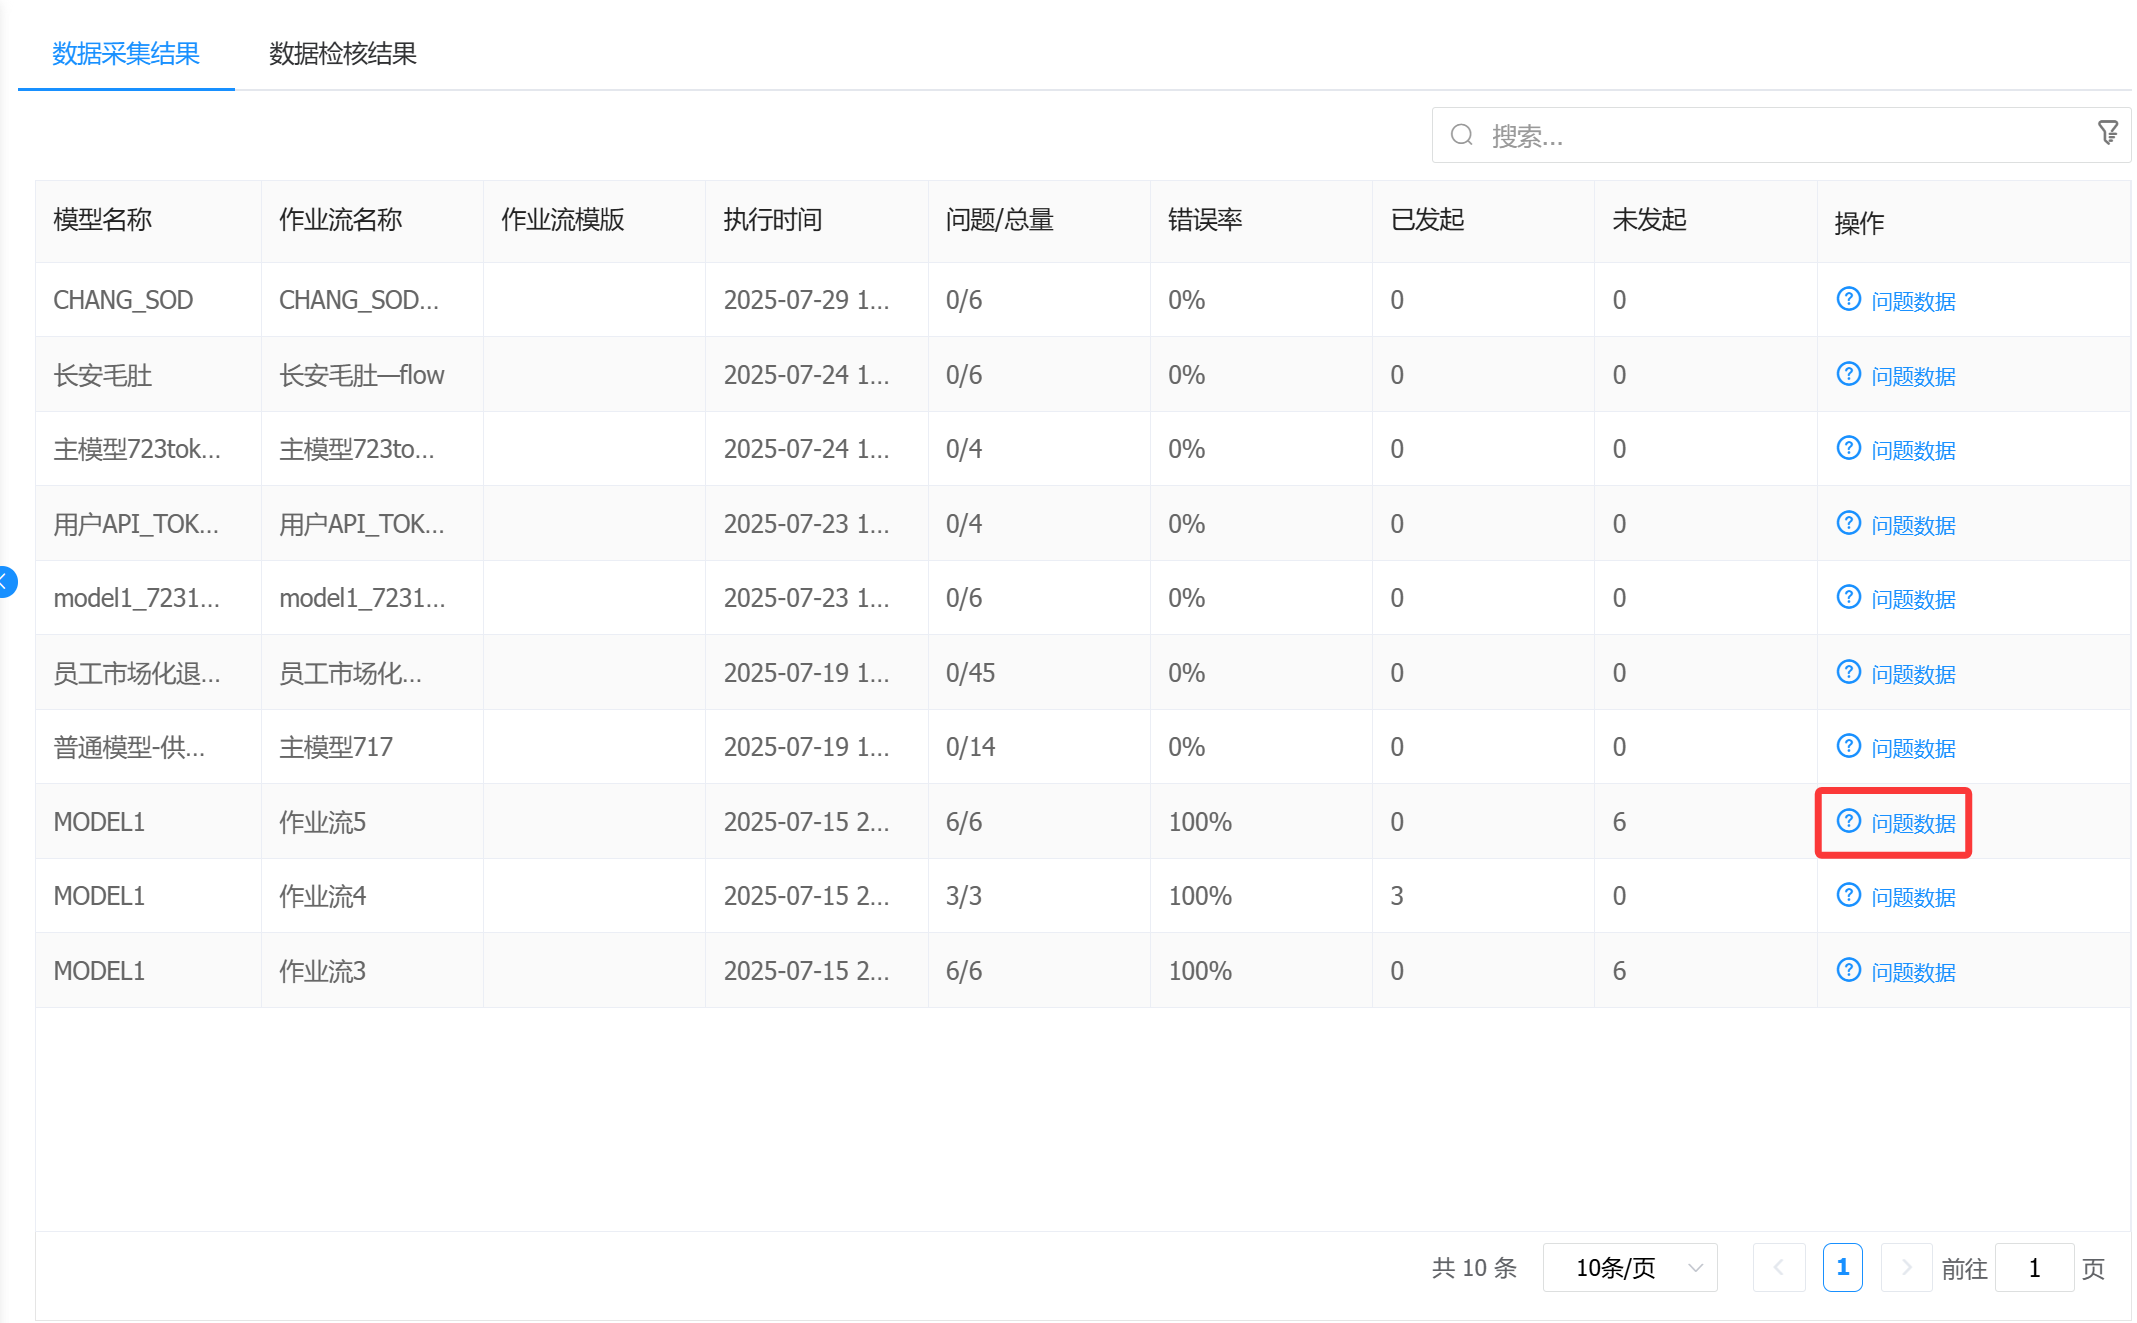
Task: Select the 数据采集结果 tab
Action: (x=126, y=54)
